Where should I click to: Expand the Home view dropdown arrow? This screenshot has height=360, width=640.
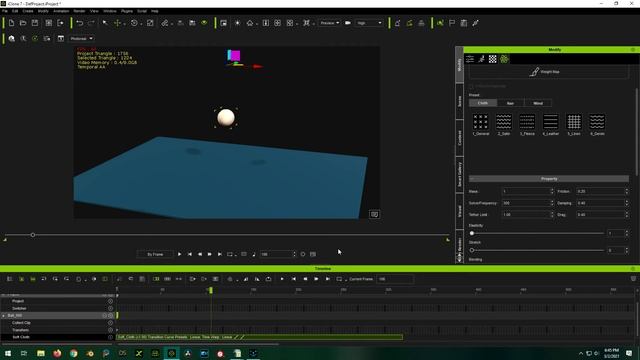[x=256, y=24]
